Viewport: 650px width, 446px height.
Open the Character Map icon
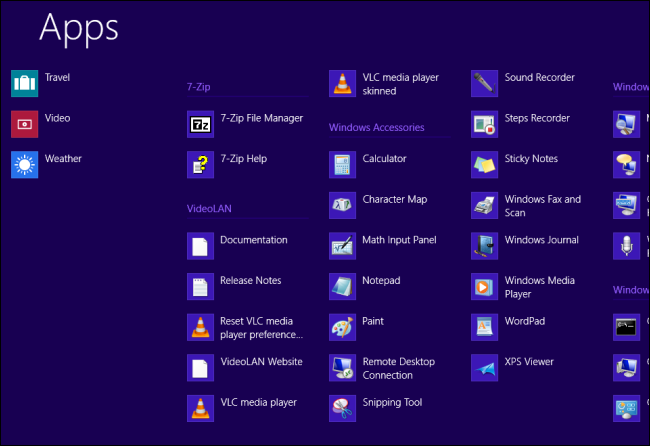pyautogui.click(x=342, y=205)
